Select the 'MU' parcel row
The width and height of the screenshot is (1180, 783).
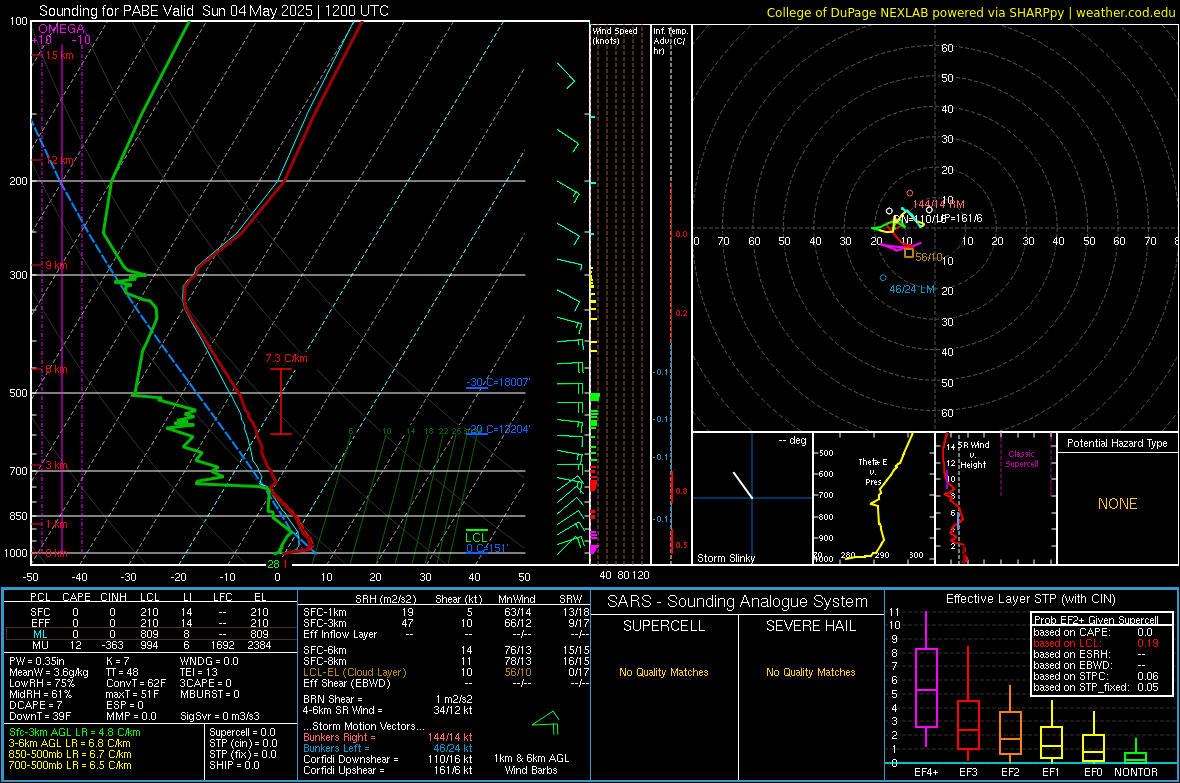(149, 645)
